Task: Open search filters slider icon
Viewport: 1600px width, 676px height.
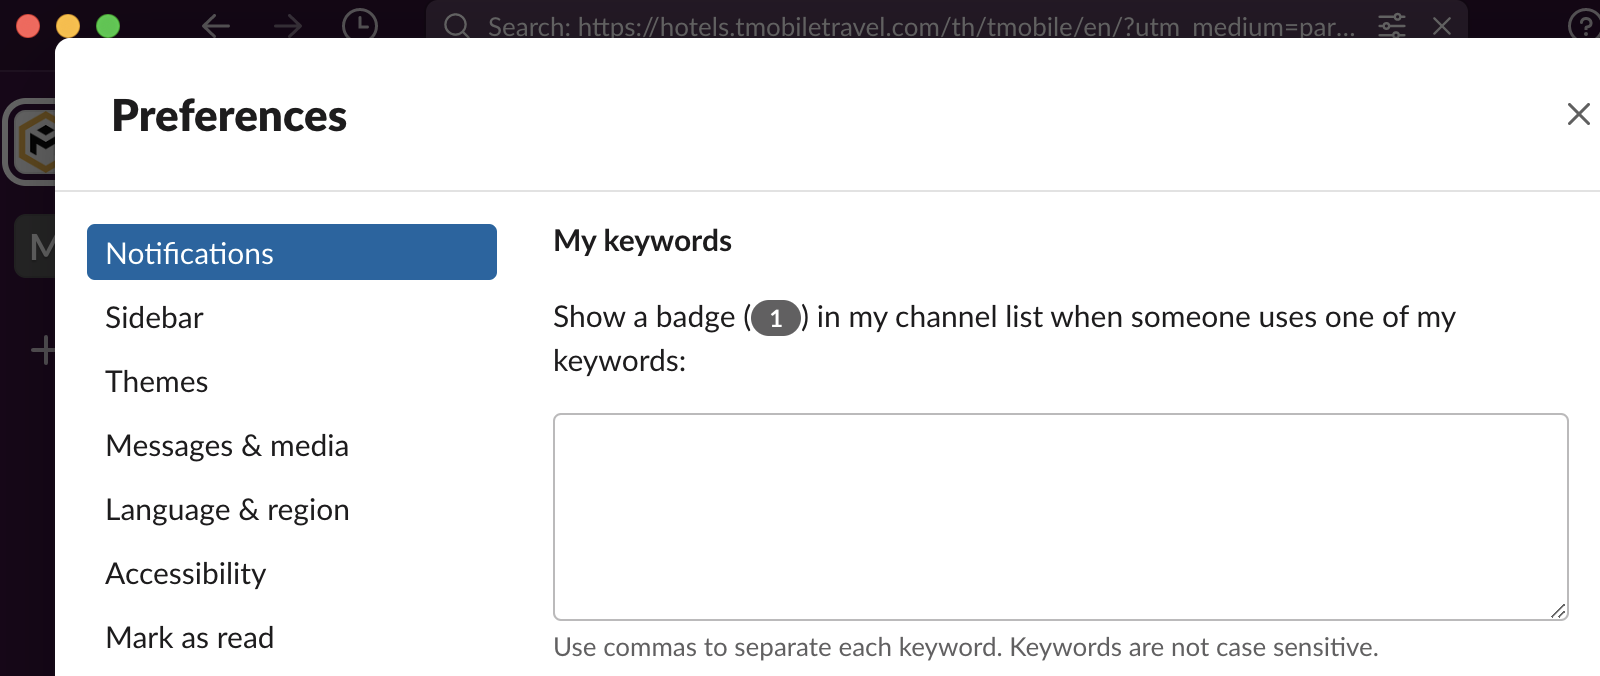Action: [x=1392, y=25]
